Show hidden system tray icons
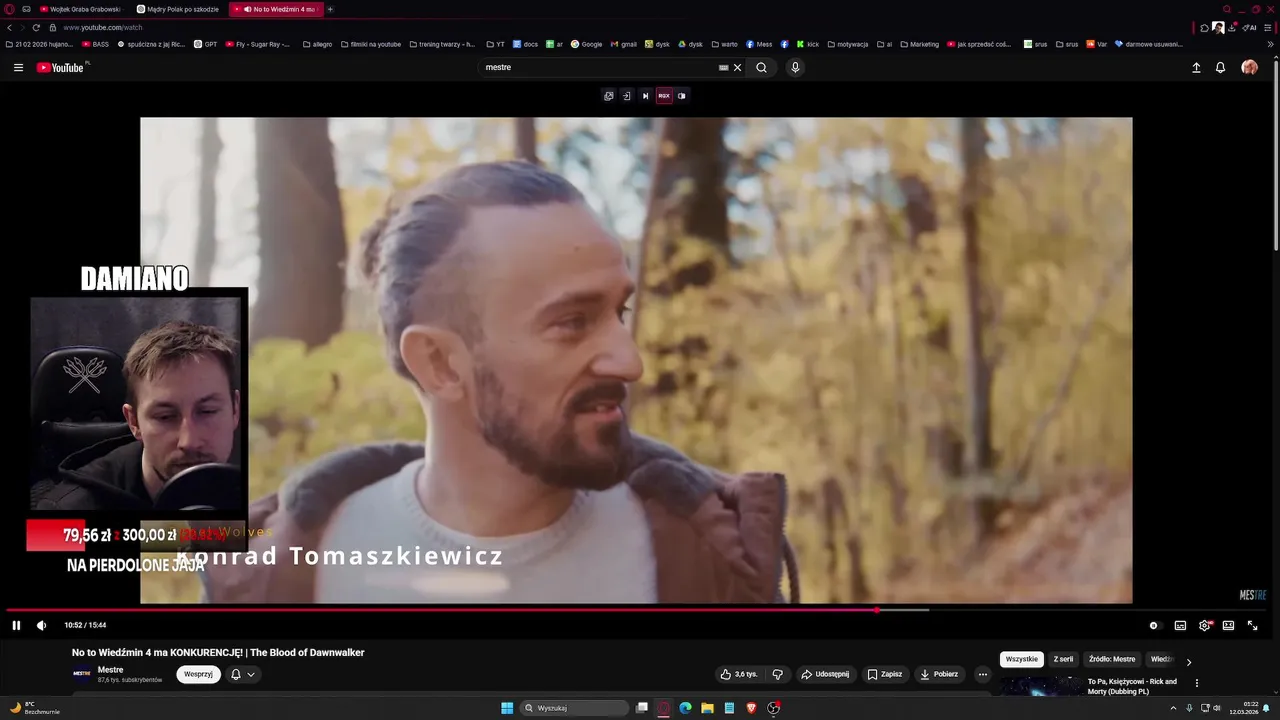The width and height of the screenshot is (1280, 720). [1173, 708]
